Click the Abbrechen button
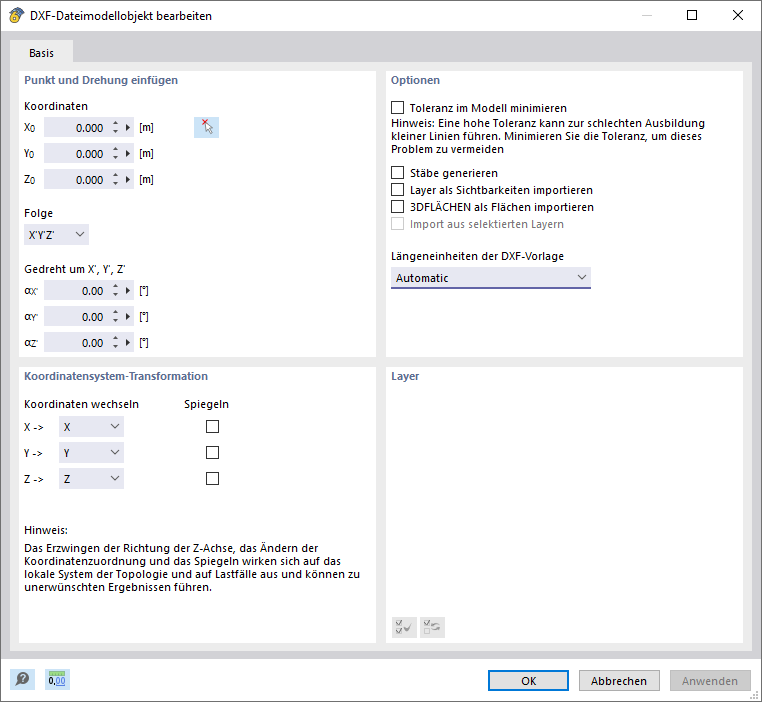Image resolution: width=762 pixels, height=702 pixels. click(619, 681)
